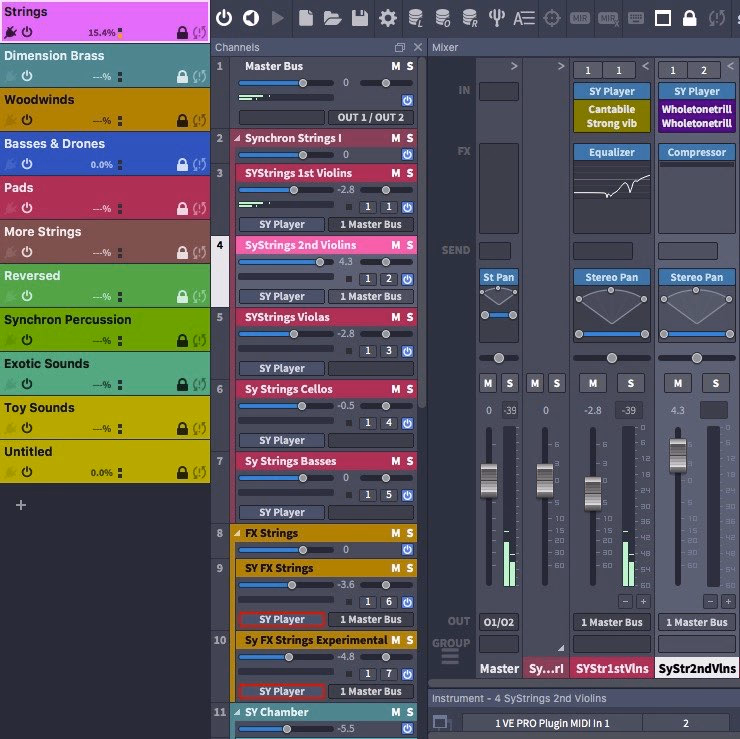Click the plus button under SyStr2ndVlns meter
The height and width of the screenshot is (739, 740).
tap(728, 601)
